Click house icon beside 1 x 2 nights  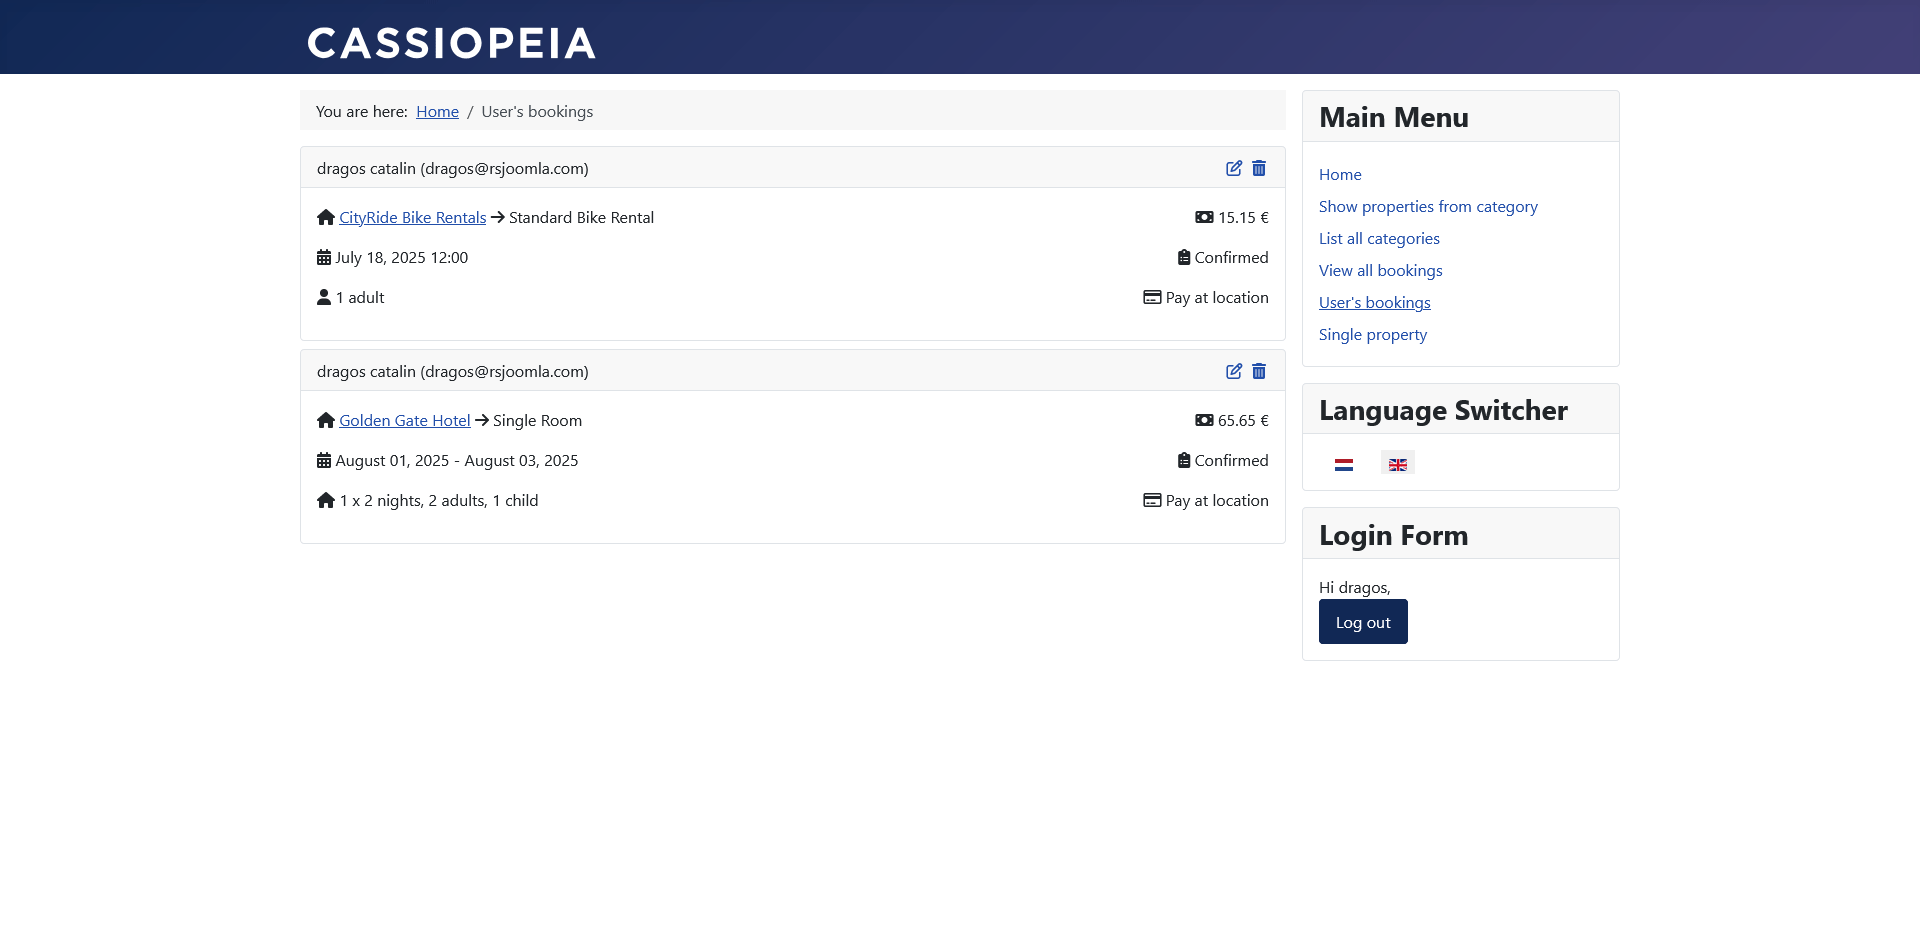coord(326,500)
